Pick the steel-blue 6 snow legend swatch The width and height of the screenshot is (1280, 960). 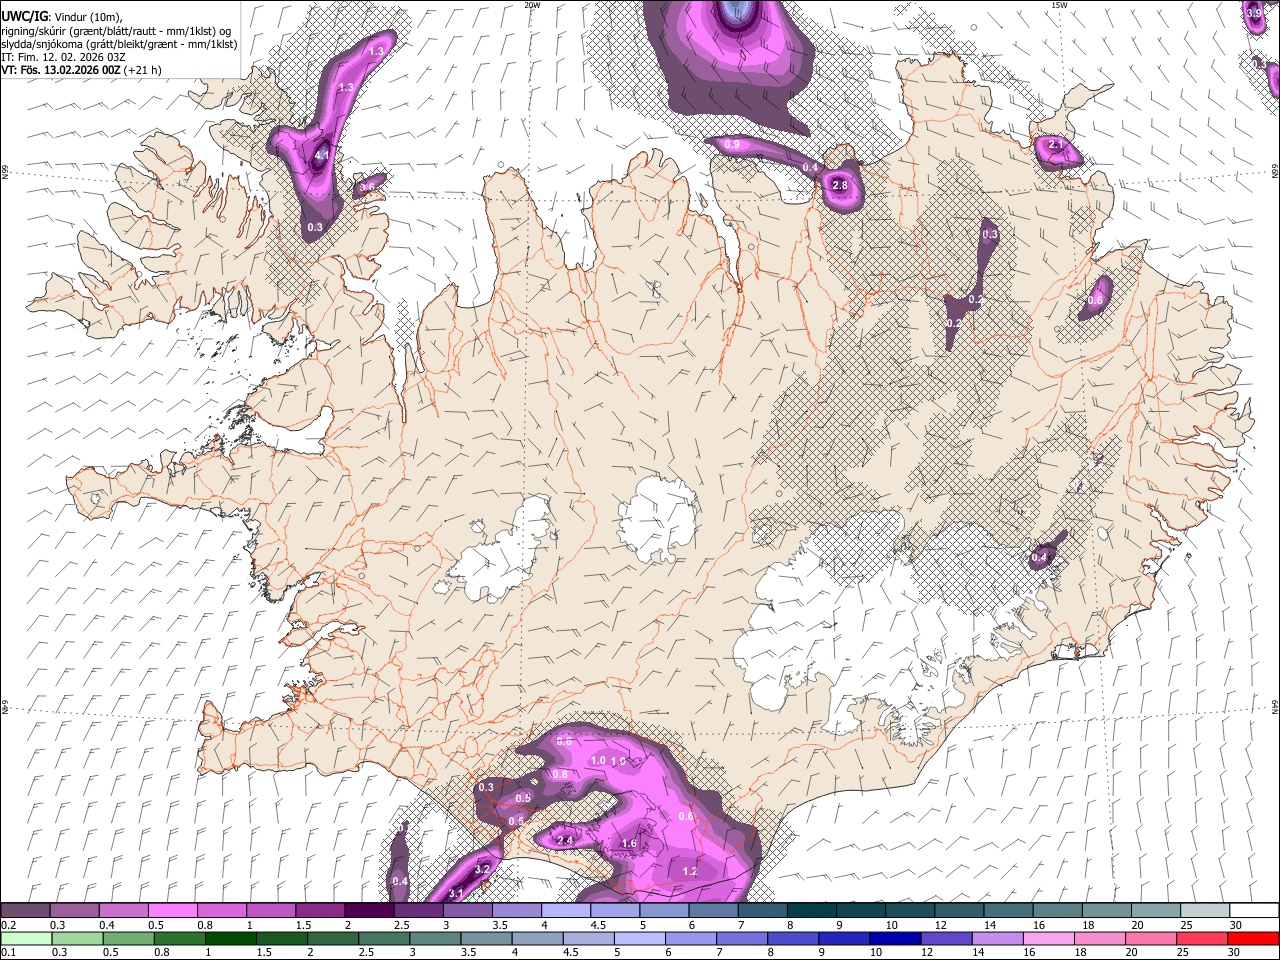(714, 910)
